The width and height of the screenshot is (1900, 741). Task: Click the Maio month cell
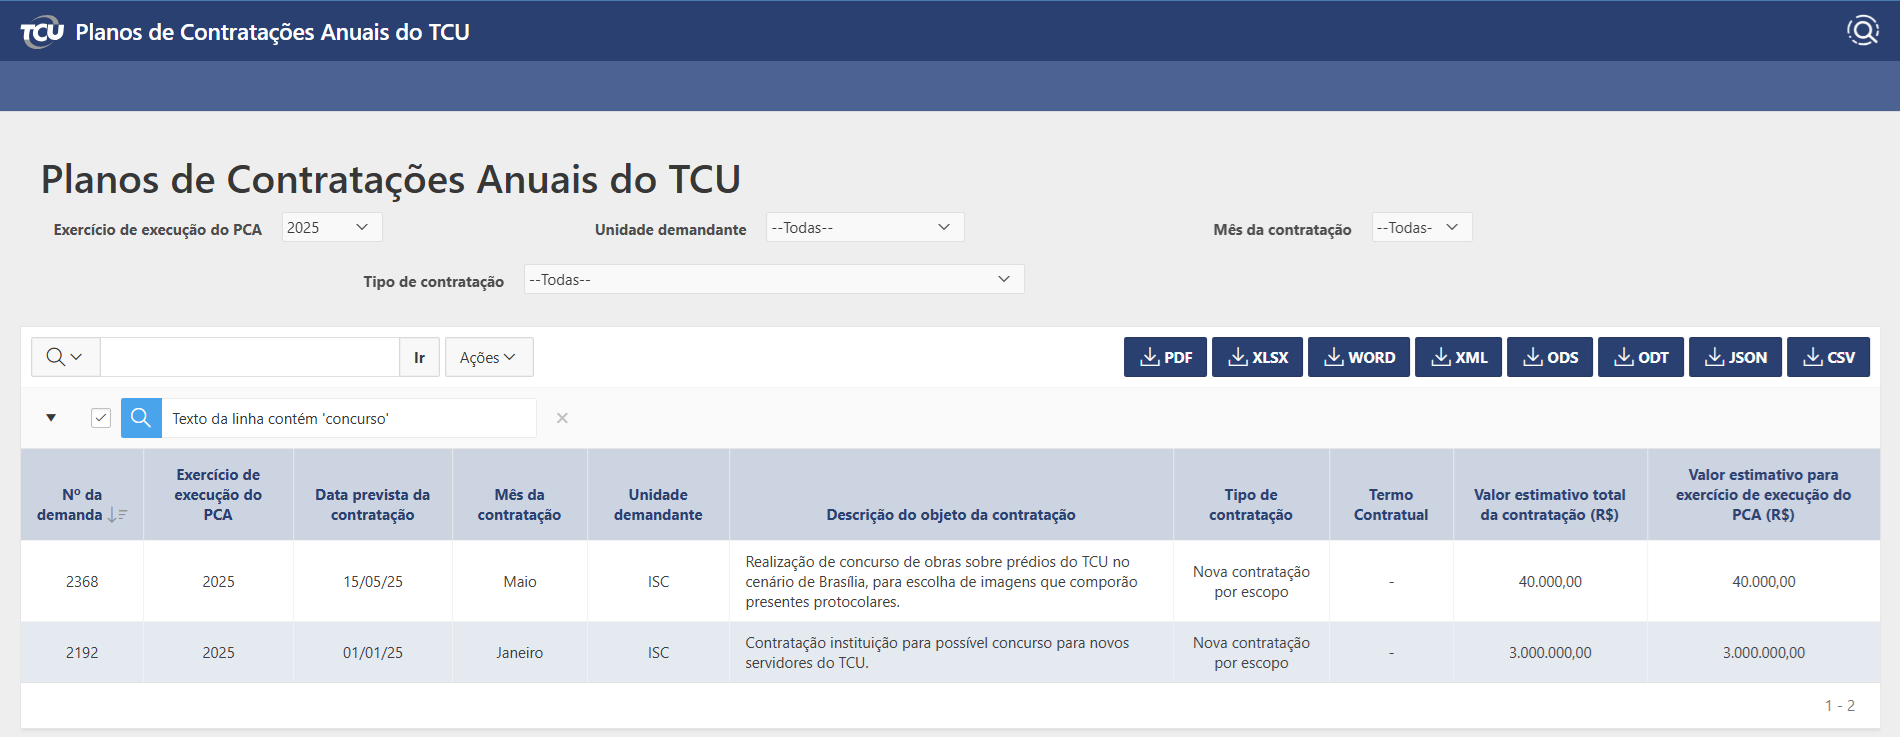pyautogui.click(x=520, y=581)
